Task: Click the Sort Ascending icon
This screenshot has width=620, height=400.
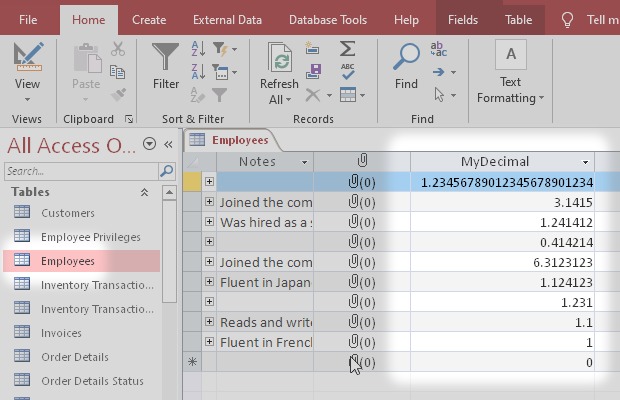Action: coord(197,49)
